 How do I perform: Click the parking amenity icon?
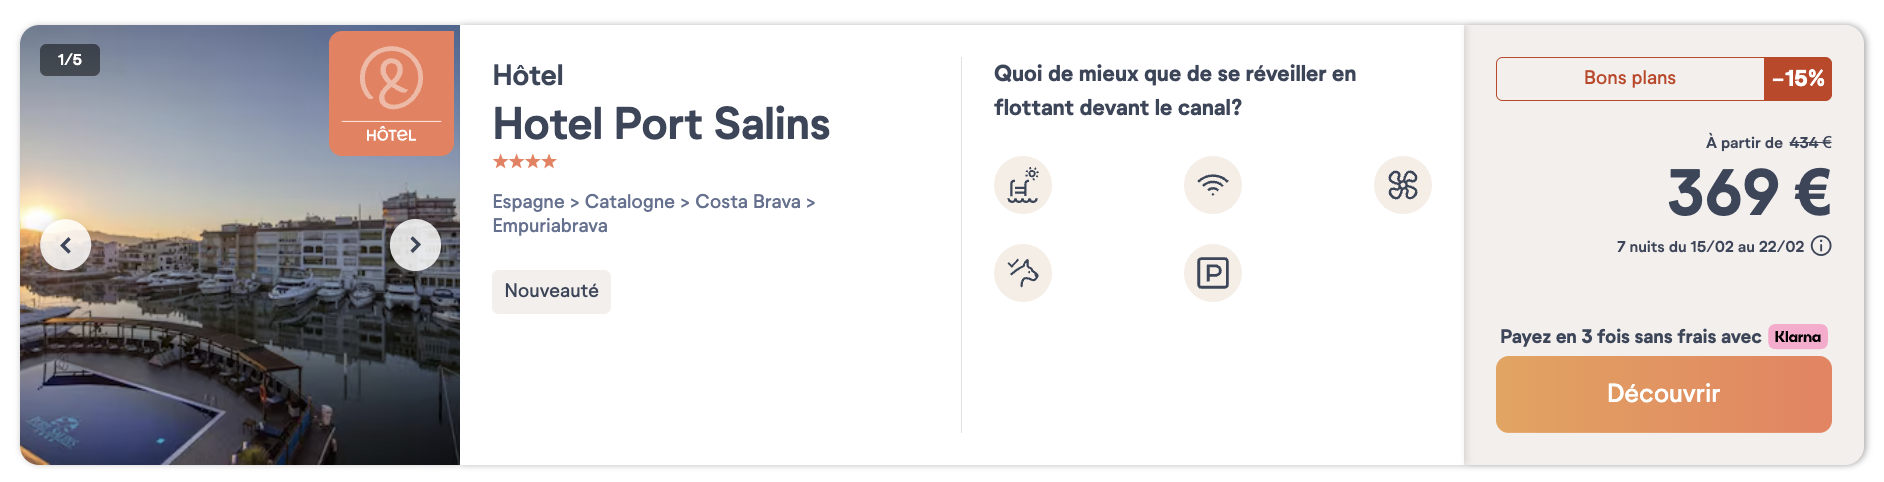1212,272
